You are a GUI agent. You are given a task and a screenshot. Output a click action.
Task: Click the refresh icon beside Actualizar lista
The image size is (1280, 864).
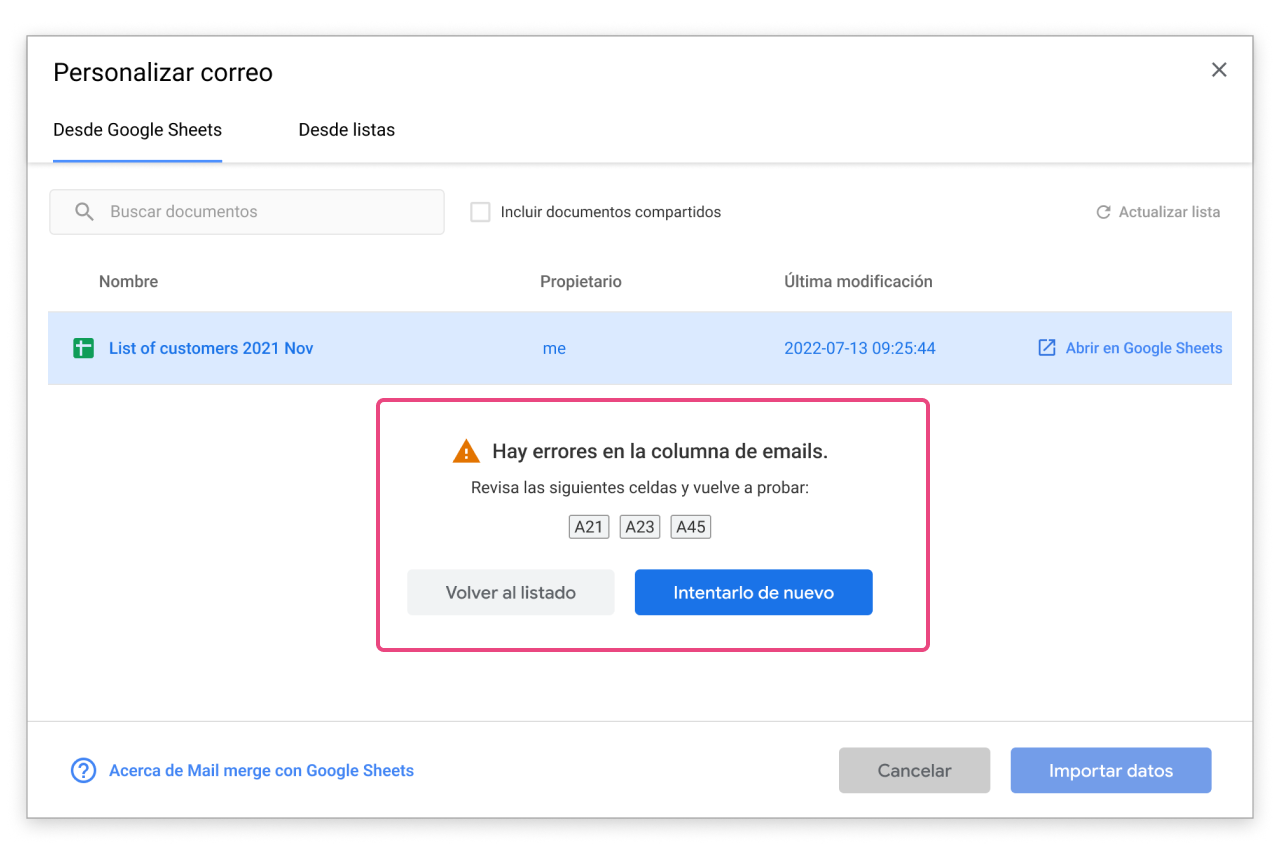click(1103, 212)
